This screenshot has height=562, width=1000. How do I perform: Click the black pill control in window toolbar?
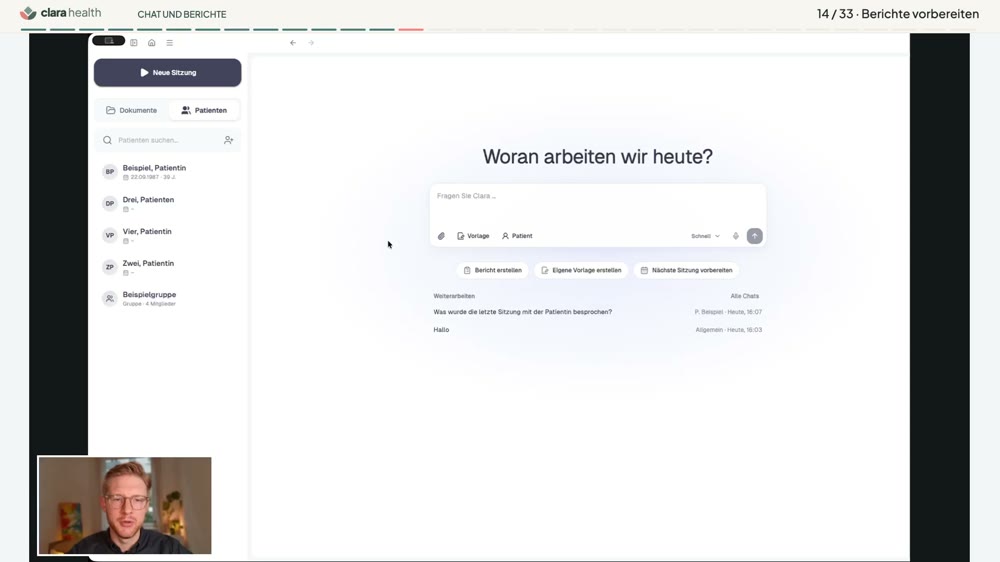[x=108, y=41]
